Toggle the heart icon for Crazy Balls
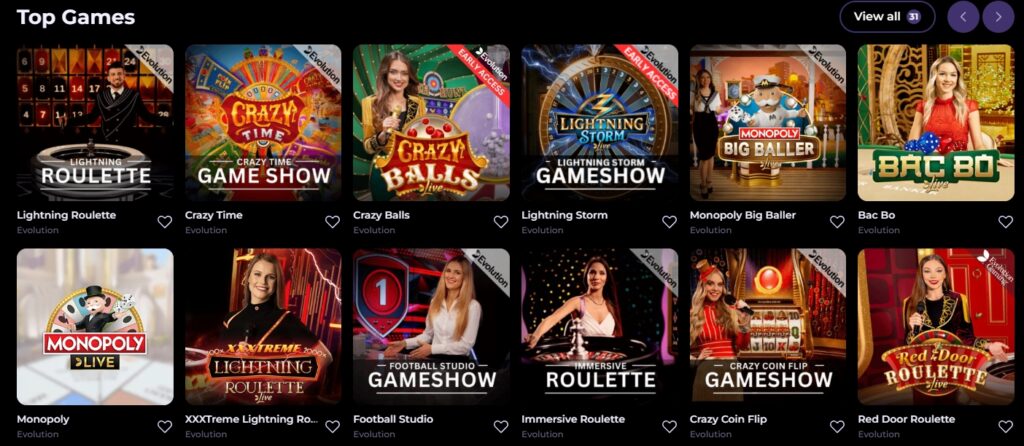This screenshot has height=446, width=1024. (501, 222)
